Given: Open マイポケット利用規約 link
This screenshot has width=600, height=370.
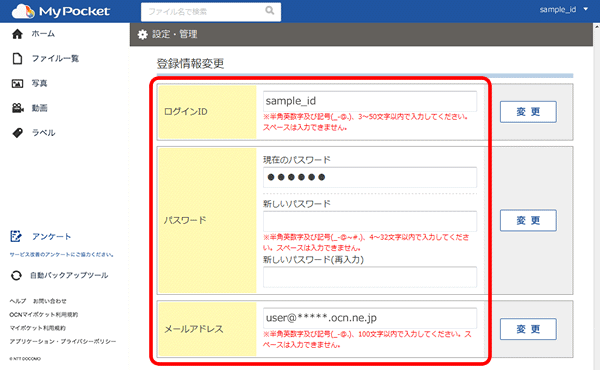Looking at the screenshot, I should (x=38, y=328).
